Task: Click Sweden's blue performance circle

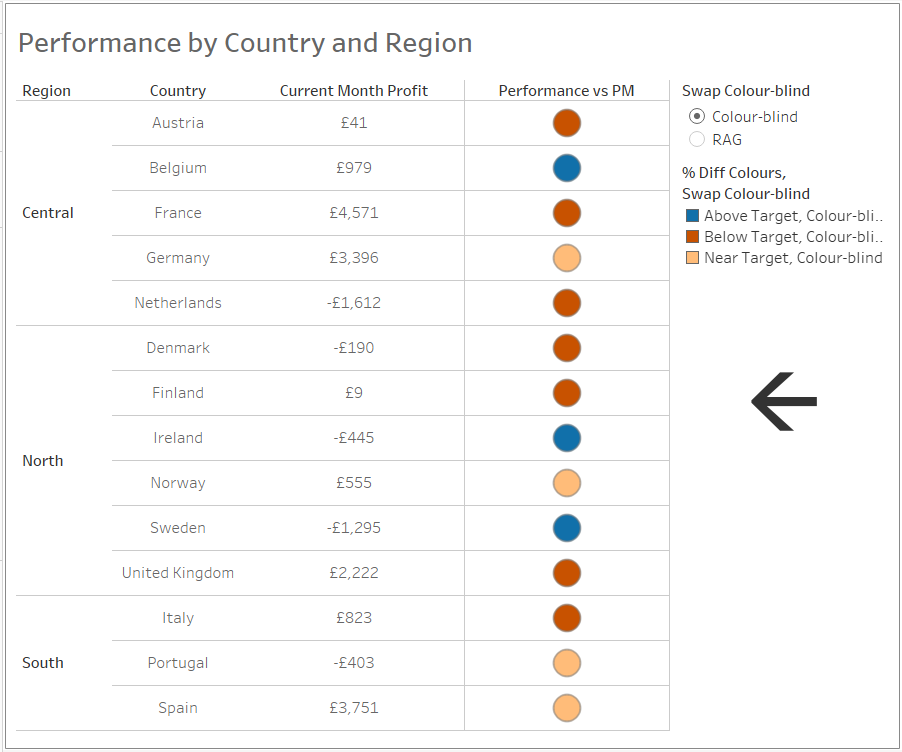Action: click(x=567, y=528)
